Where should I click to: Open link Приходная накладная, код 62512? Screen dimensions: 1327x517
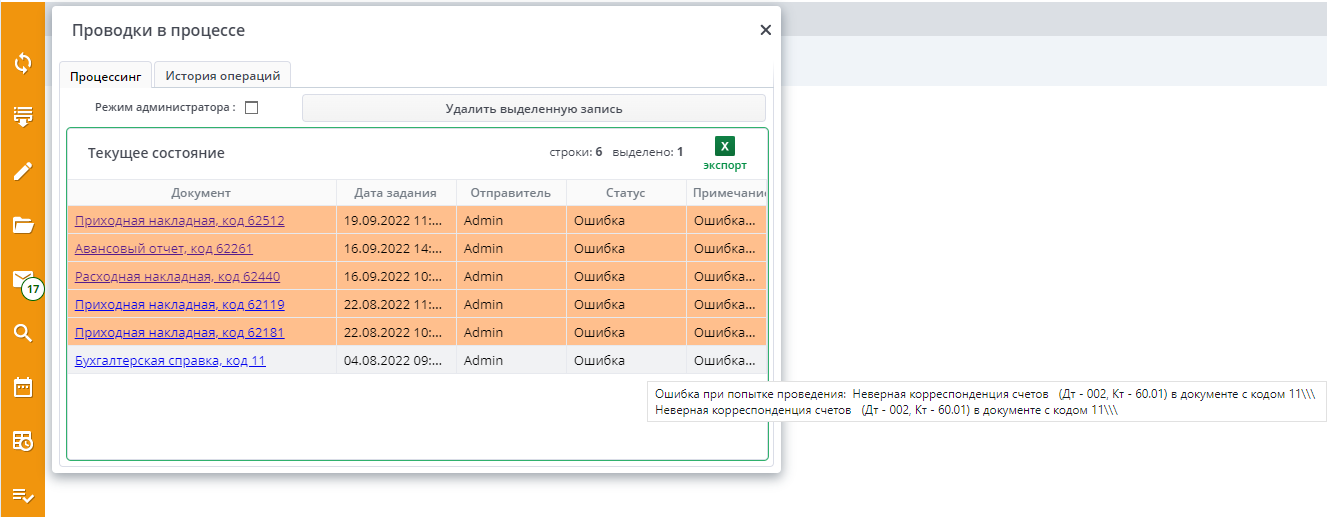point(180,220)
